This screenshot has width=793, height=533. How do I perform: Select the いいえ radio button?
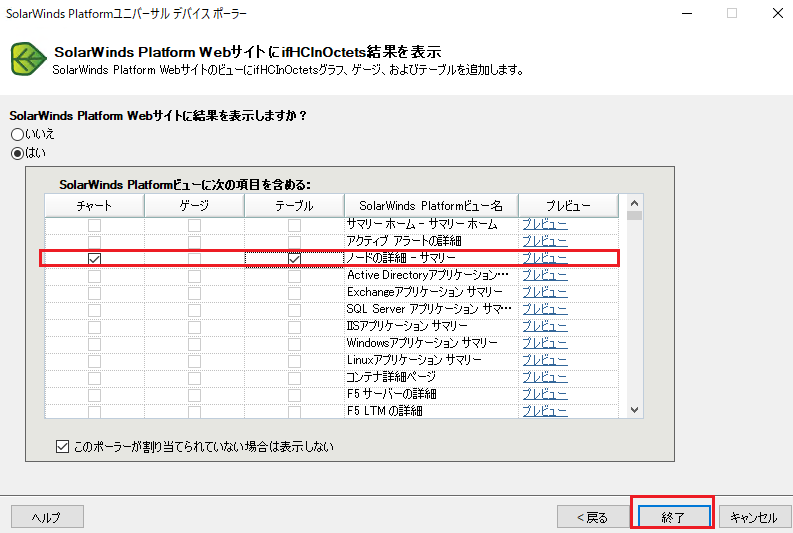point(17,135)
